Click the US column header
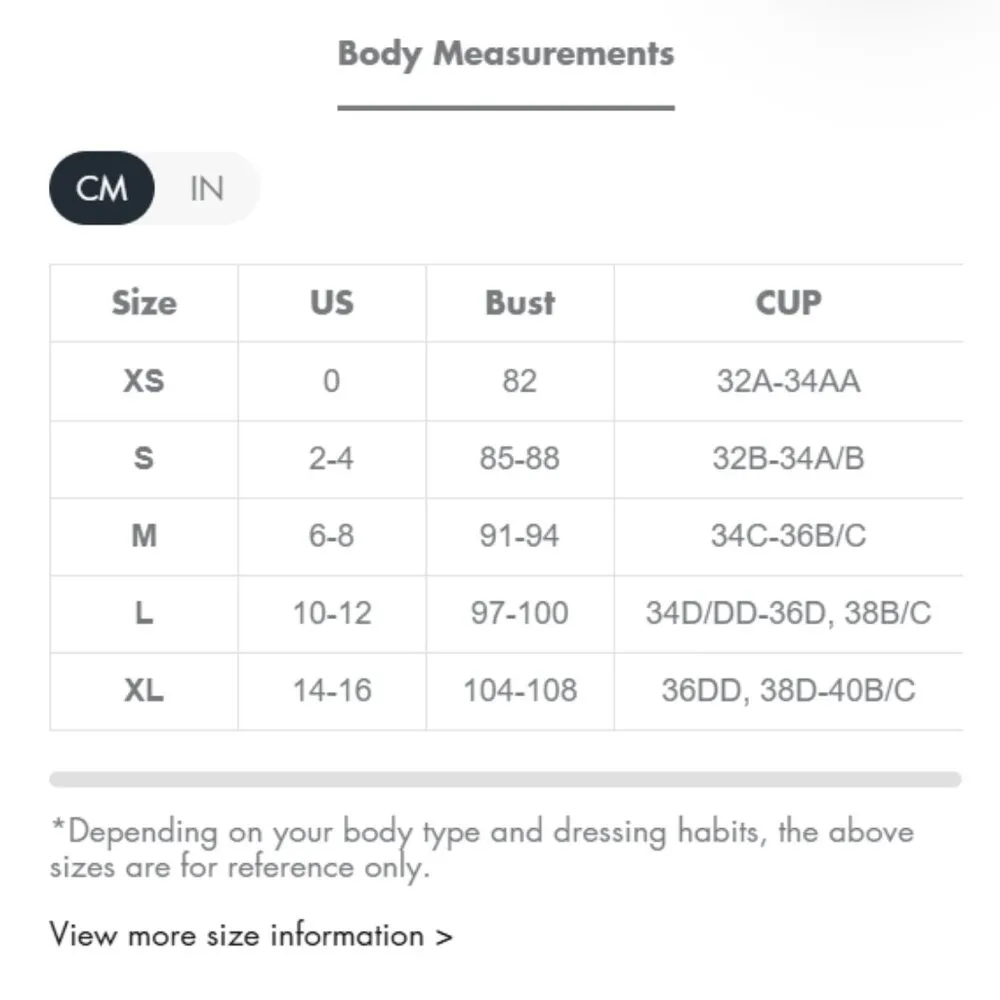Viewport: 1000px width, 1000px height. pos(332,303)
